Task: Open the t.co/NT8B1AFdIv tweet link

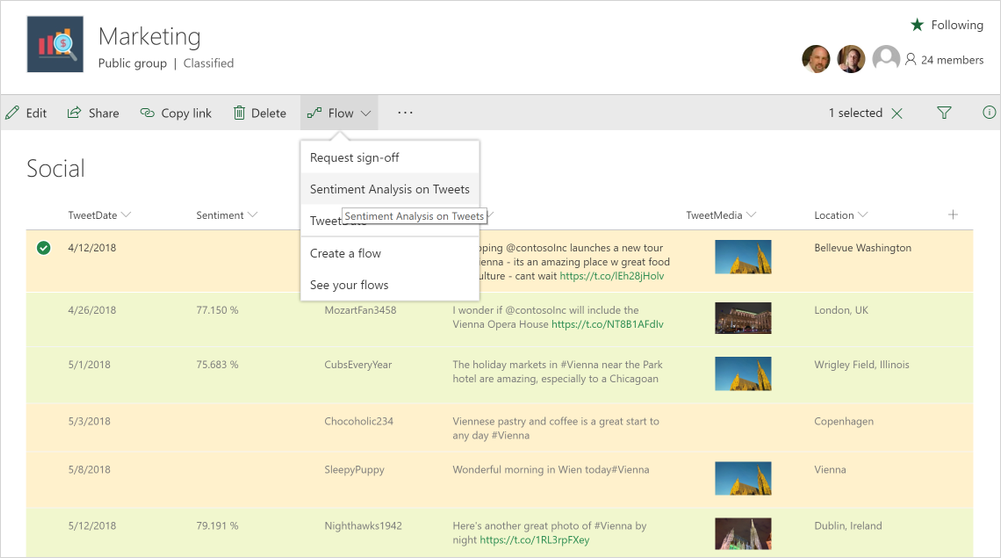Action: (x=607, y=324)
